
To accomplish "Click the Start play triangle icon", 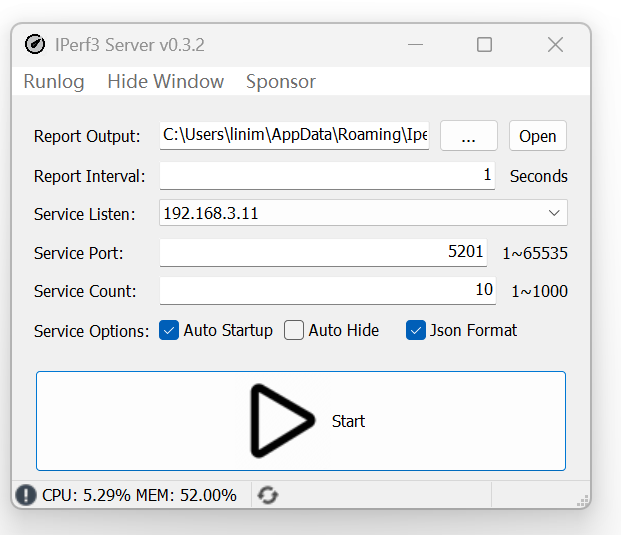I will pos(279,421).
